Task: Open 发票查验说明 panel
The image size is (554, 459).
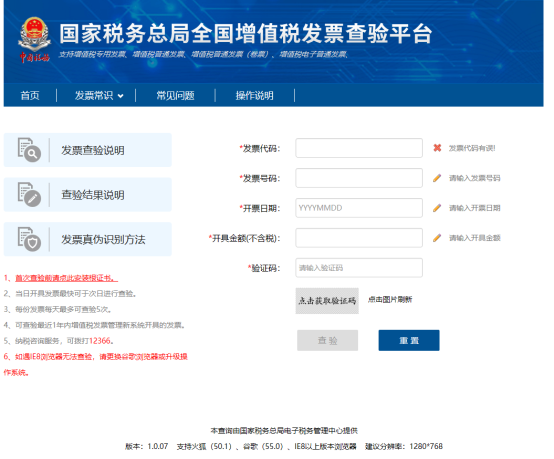Action: pyautogui.click(x=88, y=150)
